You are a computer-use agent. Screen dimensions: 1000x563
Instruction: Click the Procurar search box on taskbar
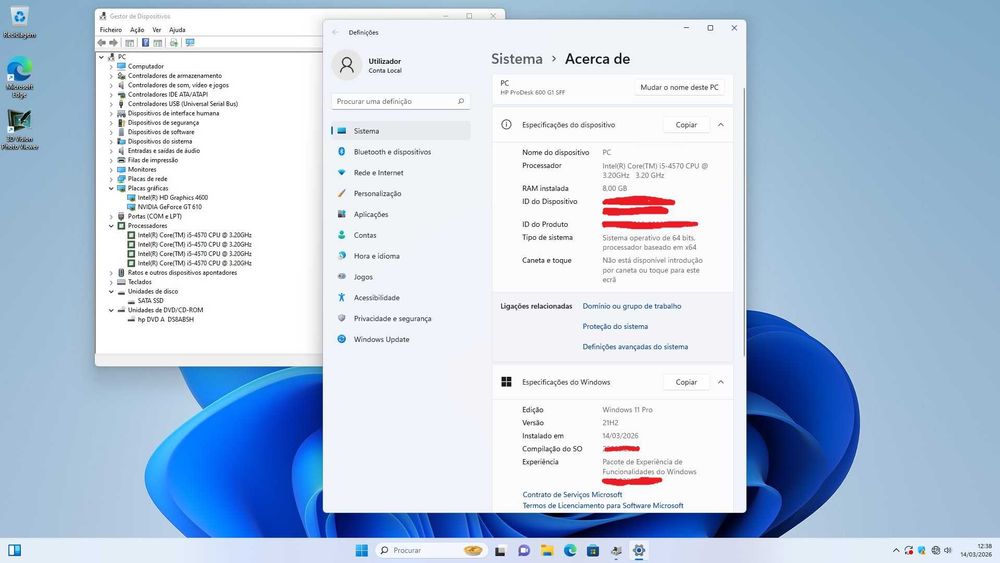pos(431,550)
